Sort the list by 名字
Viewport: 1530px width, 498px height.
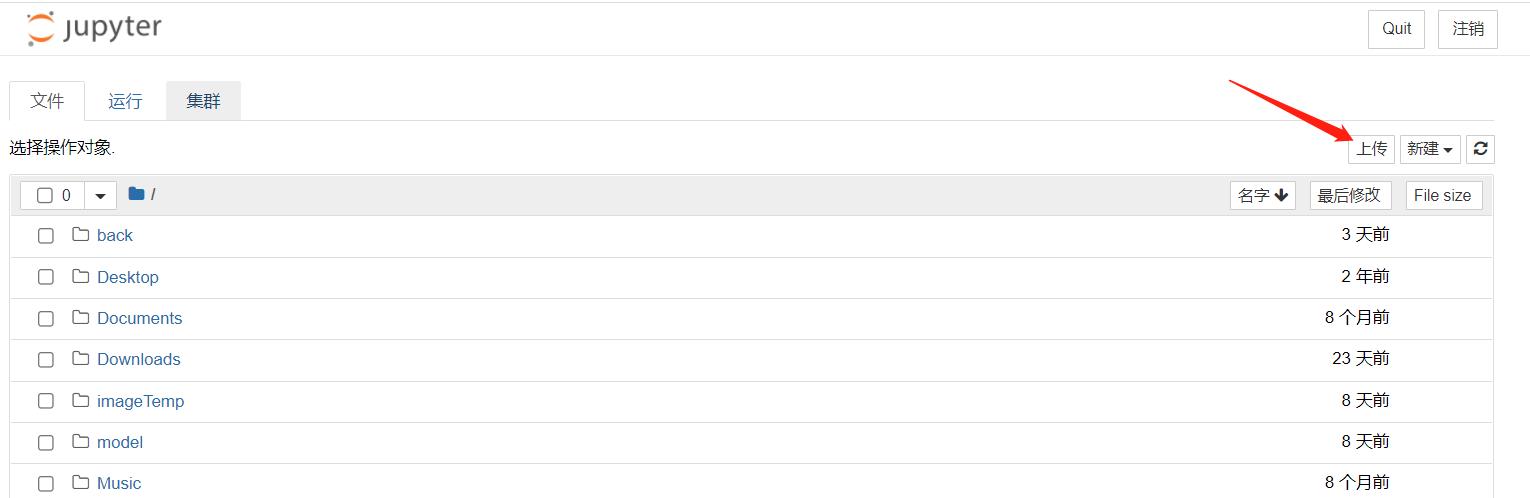coord(1263,195)
